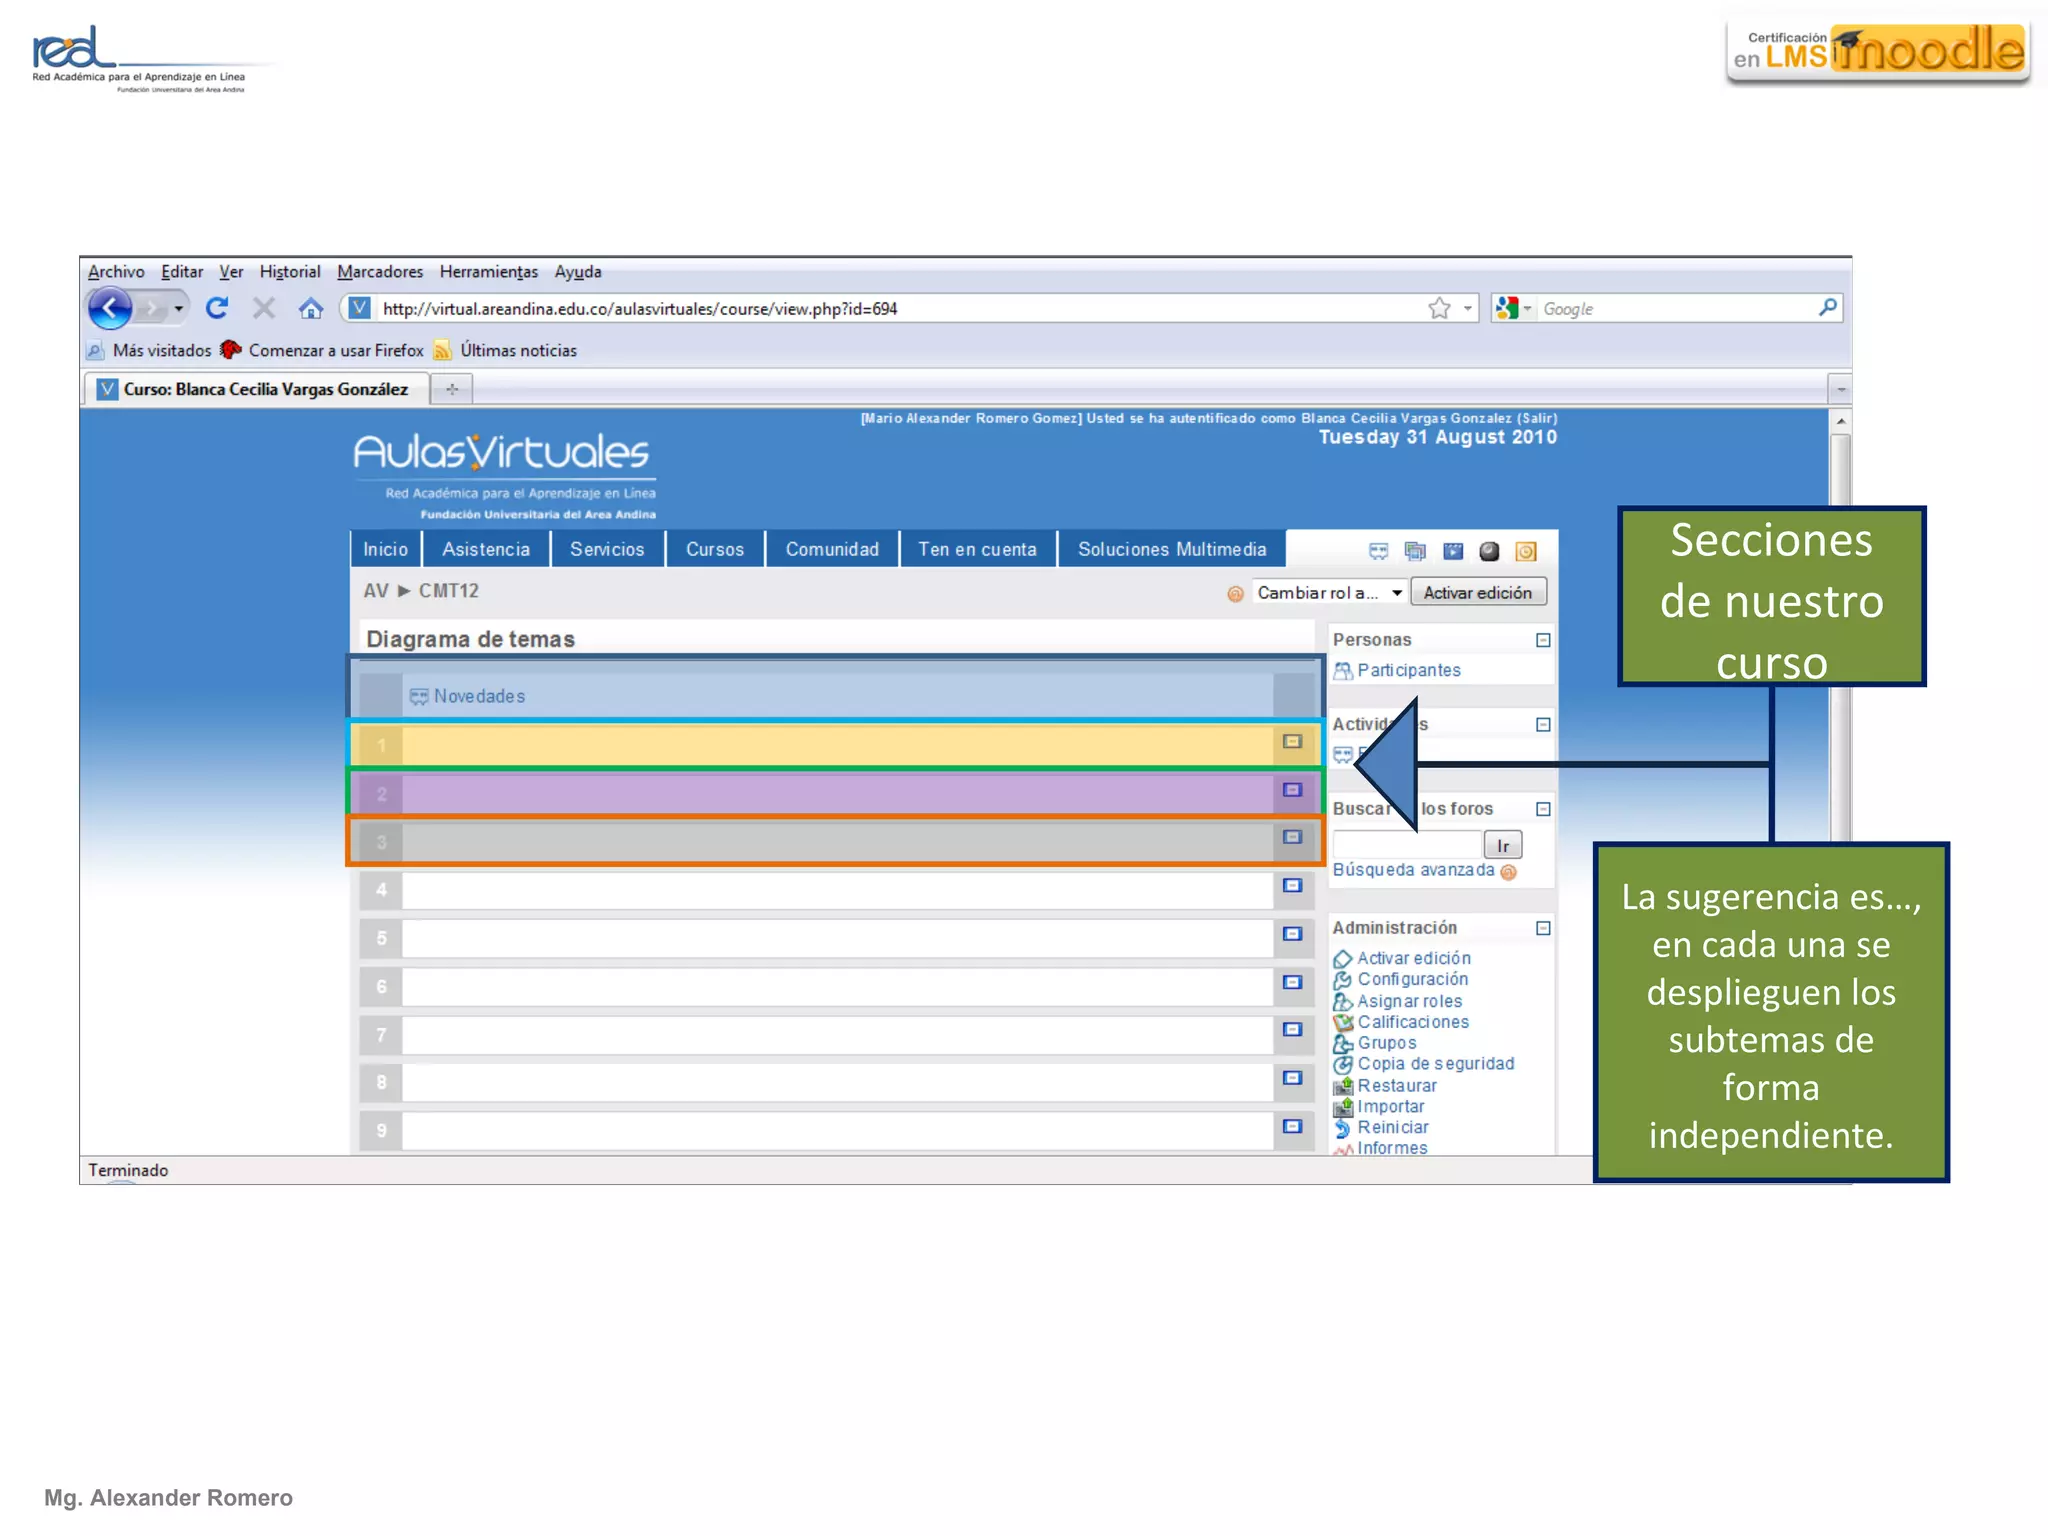This screenshot has height=1536, width=2048.
Task: Collapse the Personas block
Action: tap(1543, 640)
